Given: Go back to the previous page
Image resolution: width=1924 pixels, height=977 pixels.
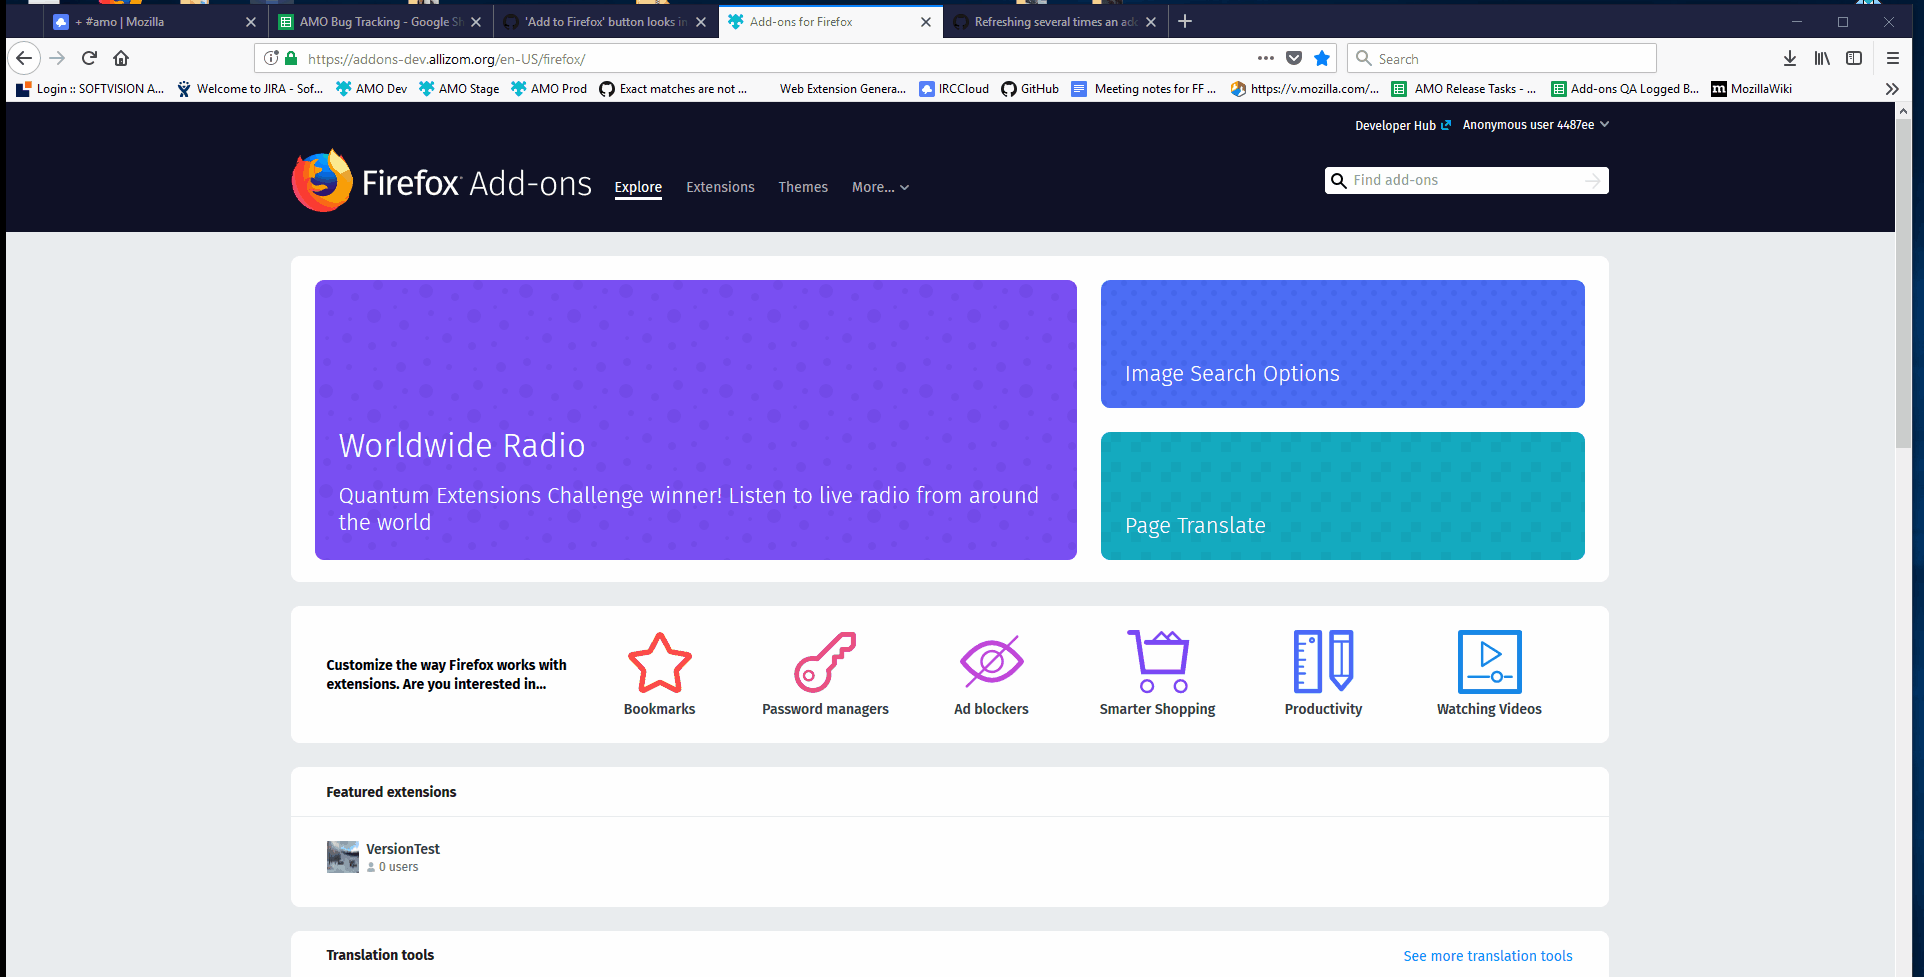Looking at the screenshot, I should tap(25, 58).
